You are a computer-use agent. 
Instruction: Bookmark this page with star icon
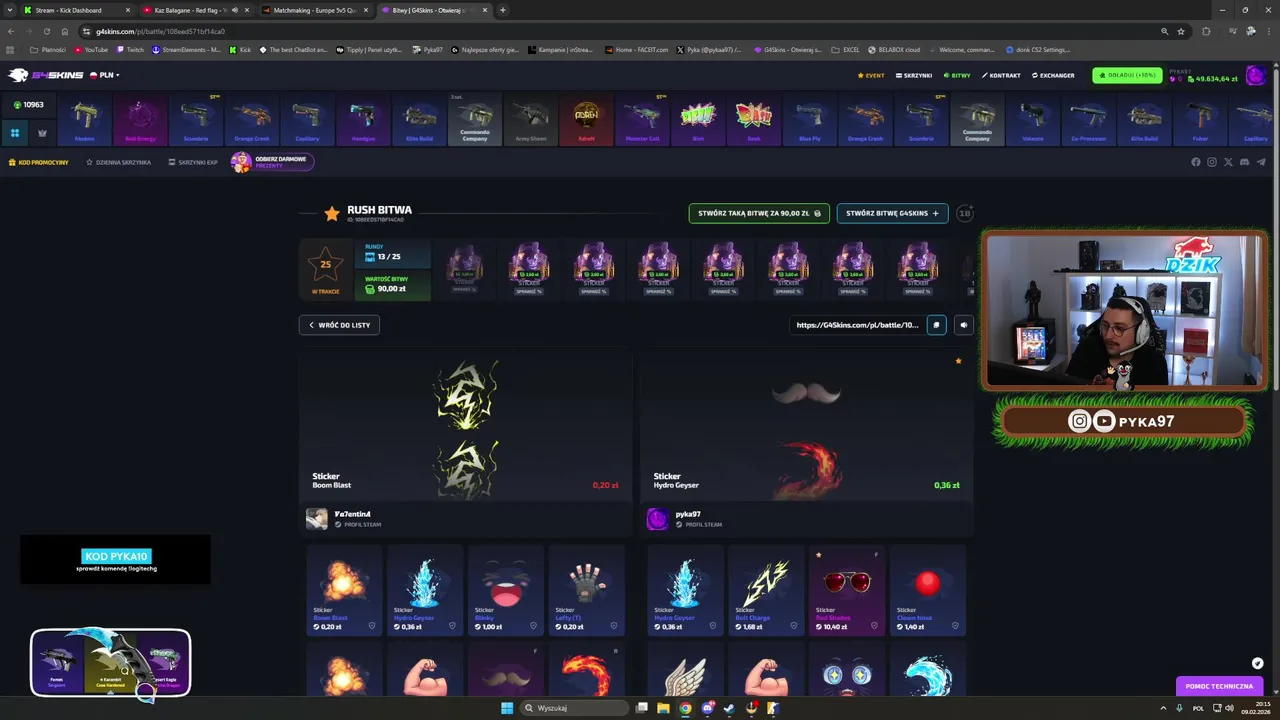tap(1181, 31)
